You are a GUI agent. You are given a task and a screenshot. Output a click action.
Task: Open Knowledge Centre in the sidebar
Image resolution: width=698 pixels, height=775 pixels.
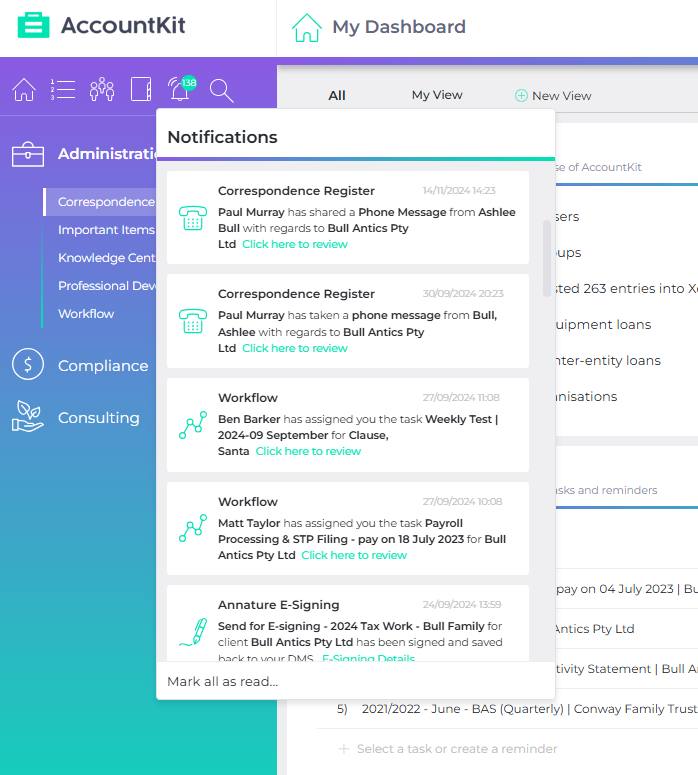[106, 258]
